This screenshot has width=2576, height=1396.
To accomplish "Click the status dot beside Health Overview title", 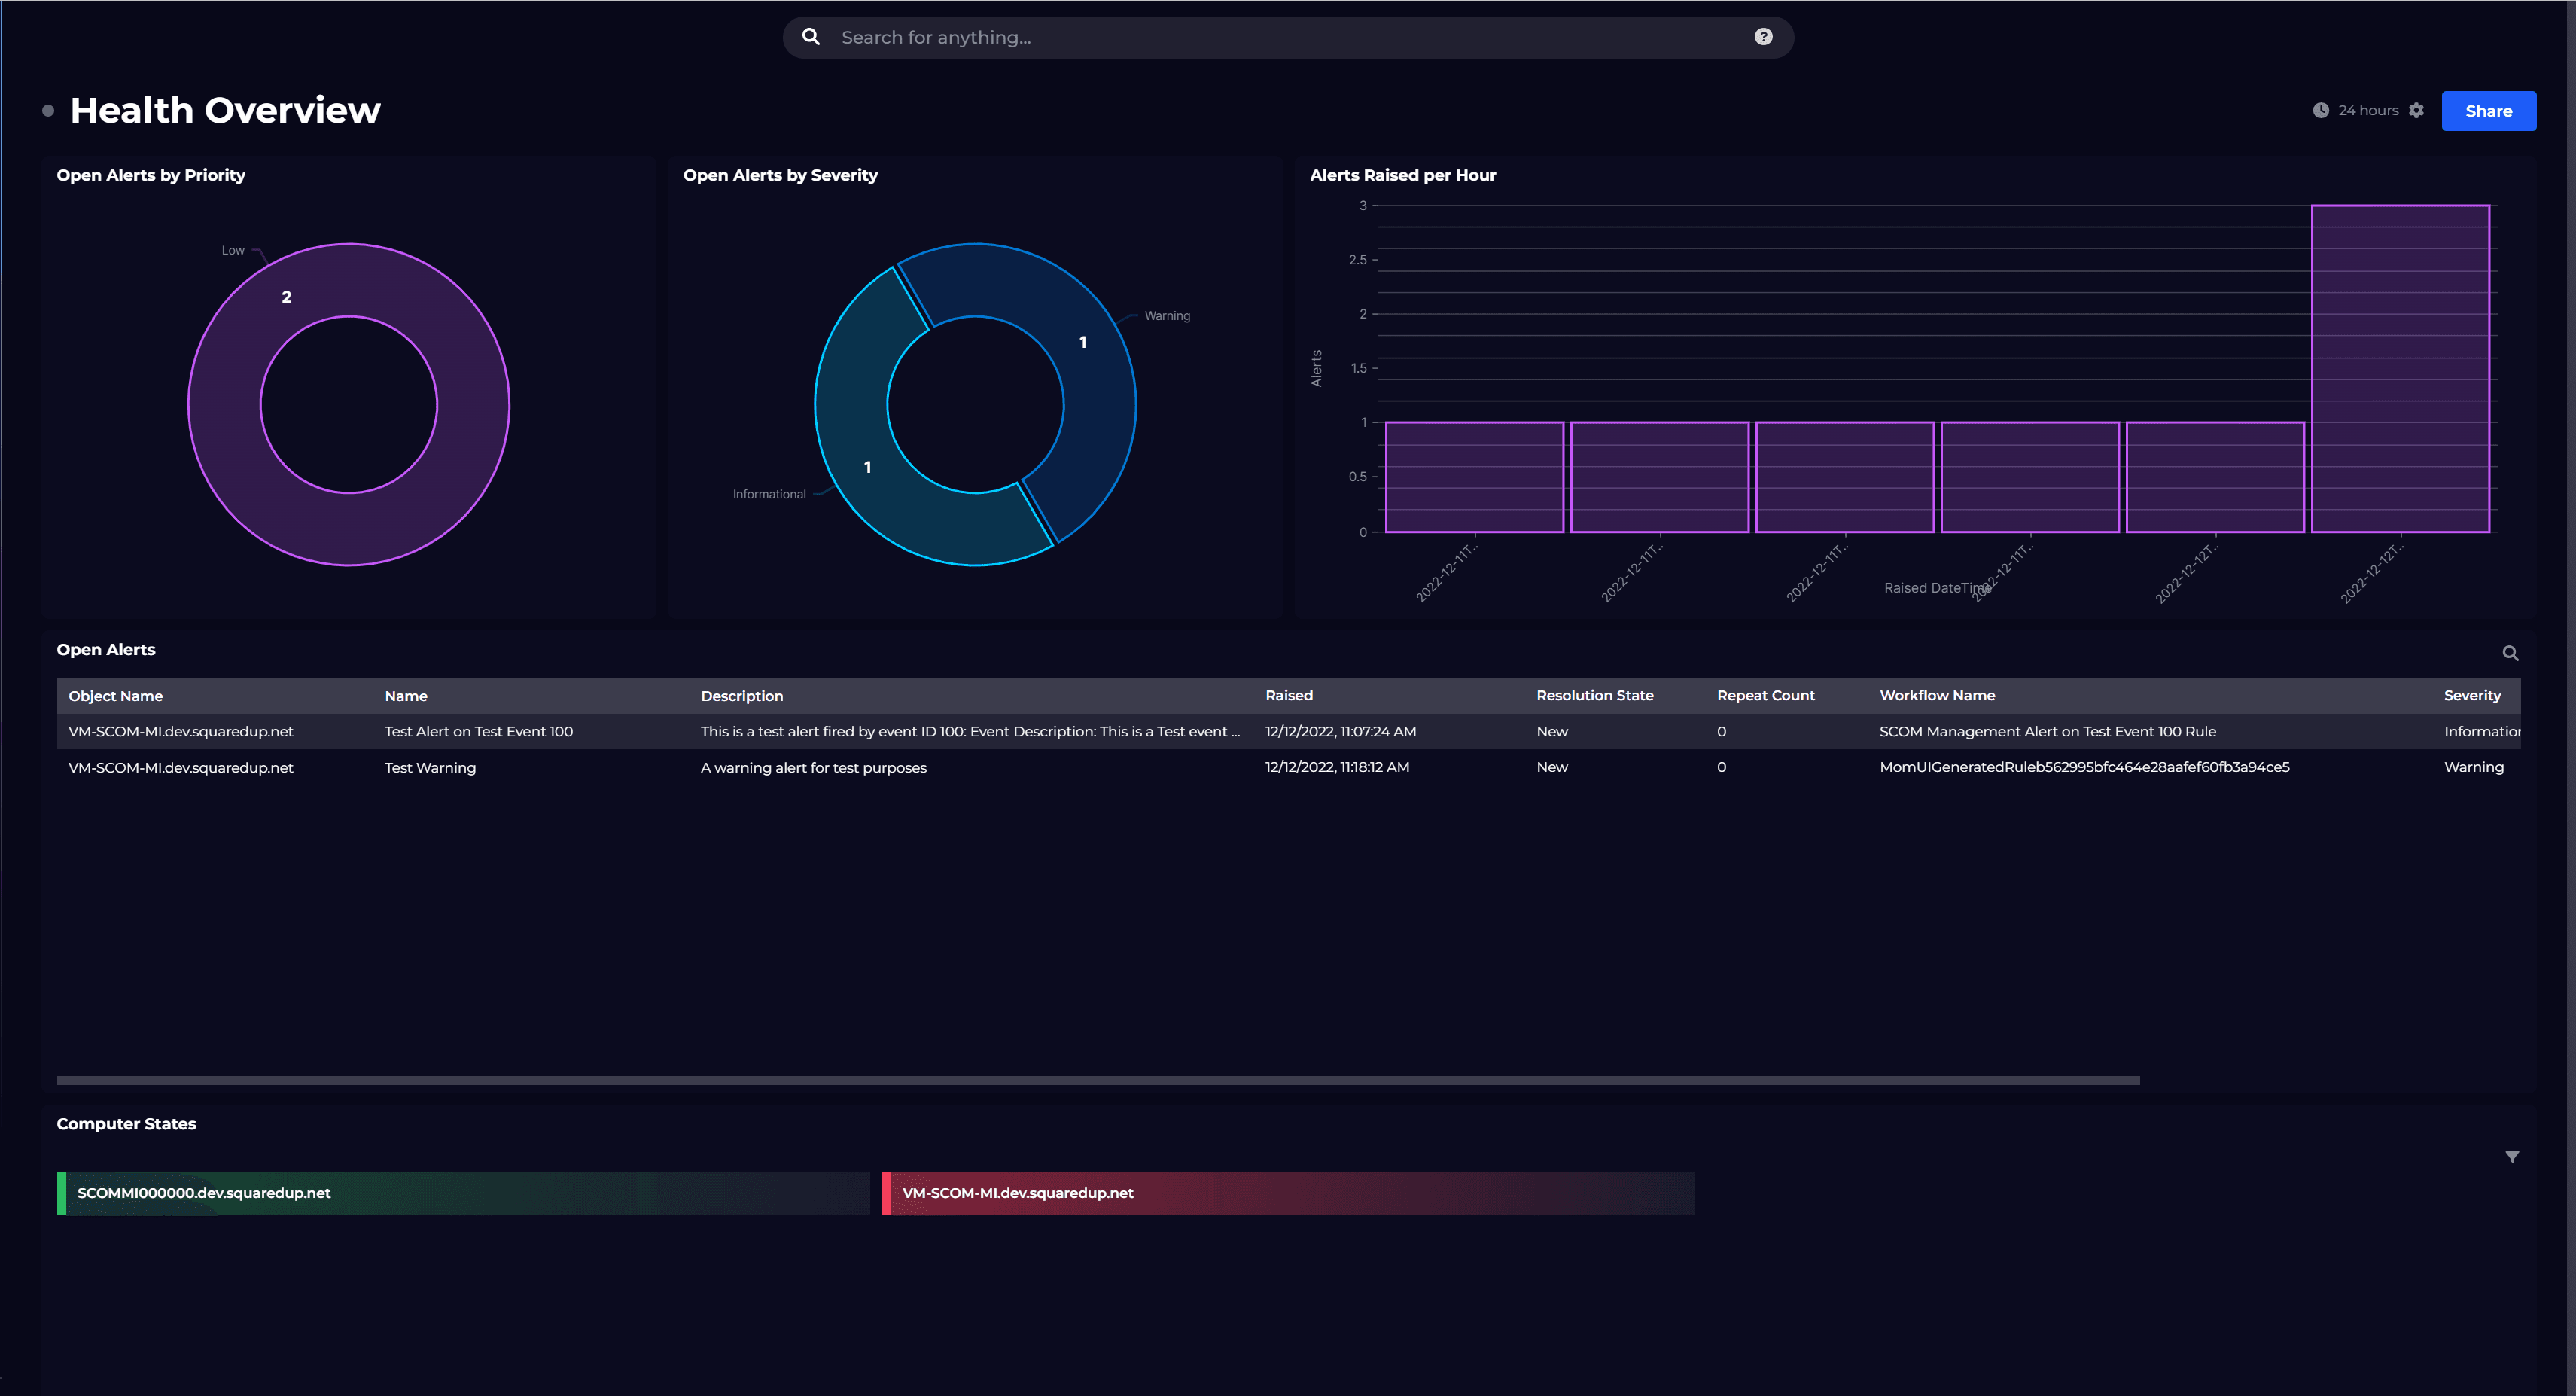I will click(48, 111).
